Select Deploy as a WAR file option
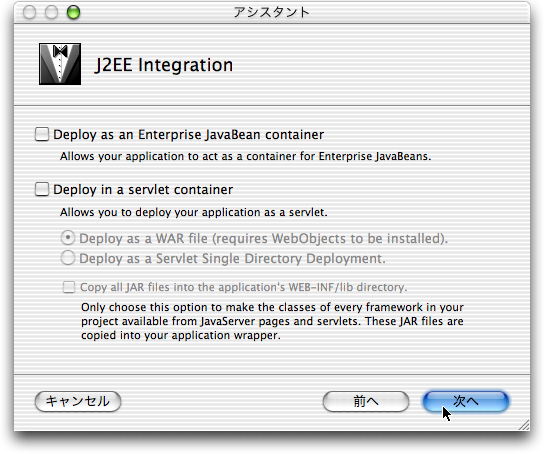544x454 pixels. pos(68,238)
